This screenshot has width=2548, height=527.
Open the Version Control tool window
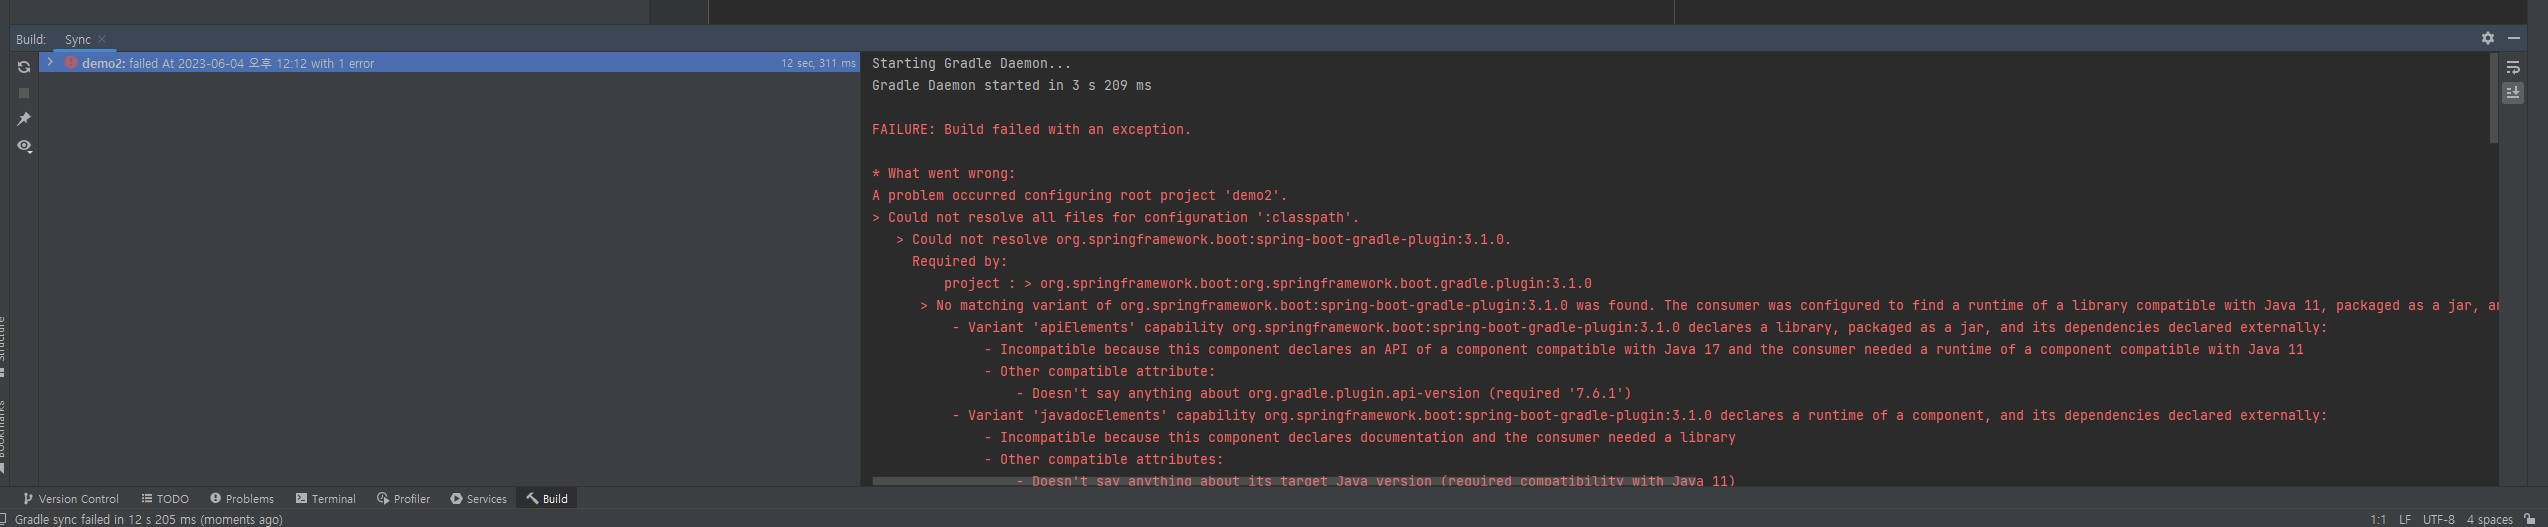[x=70, y=499]
